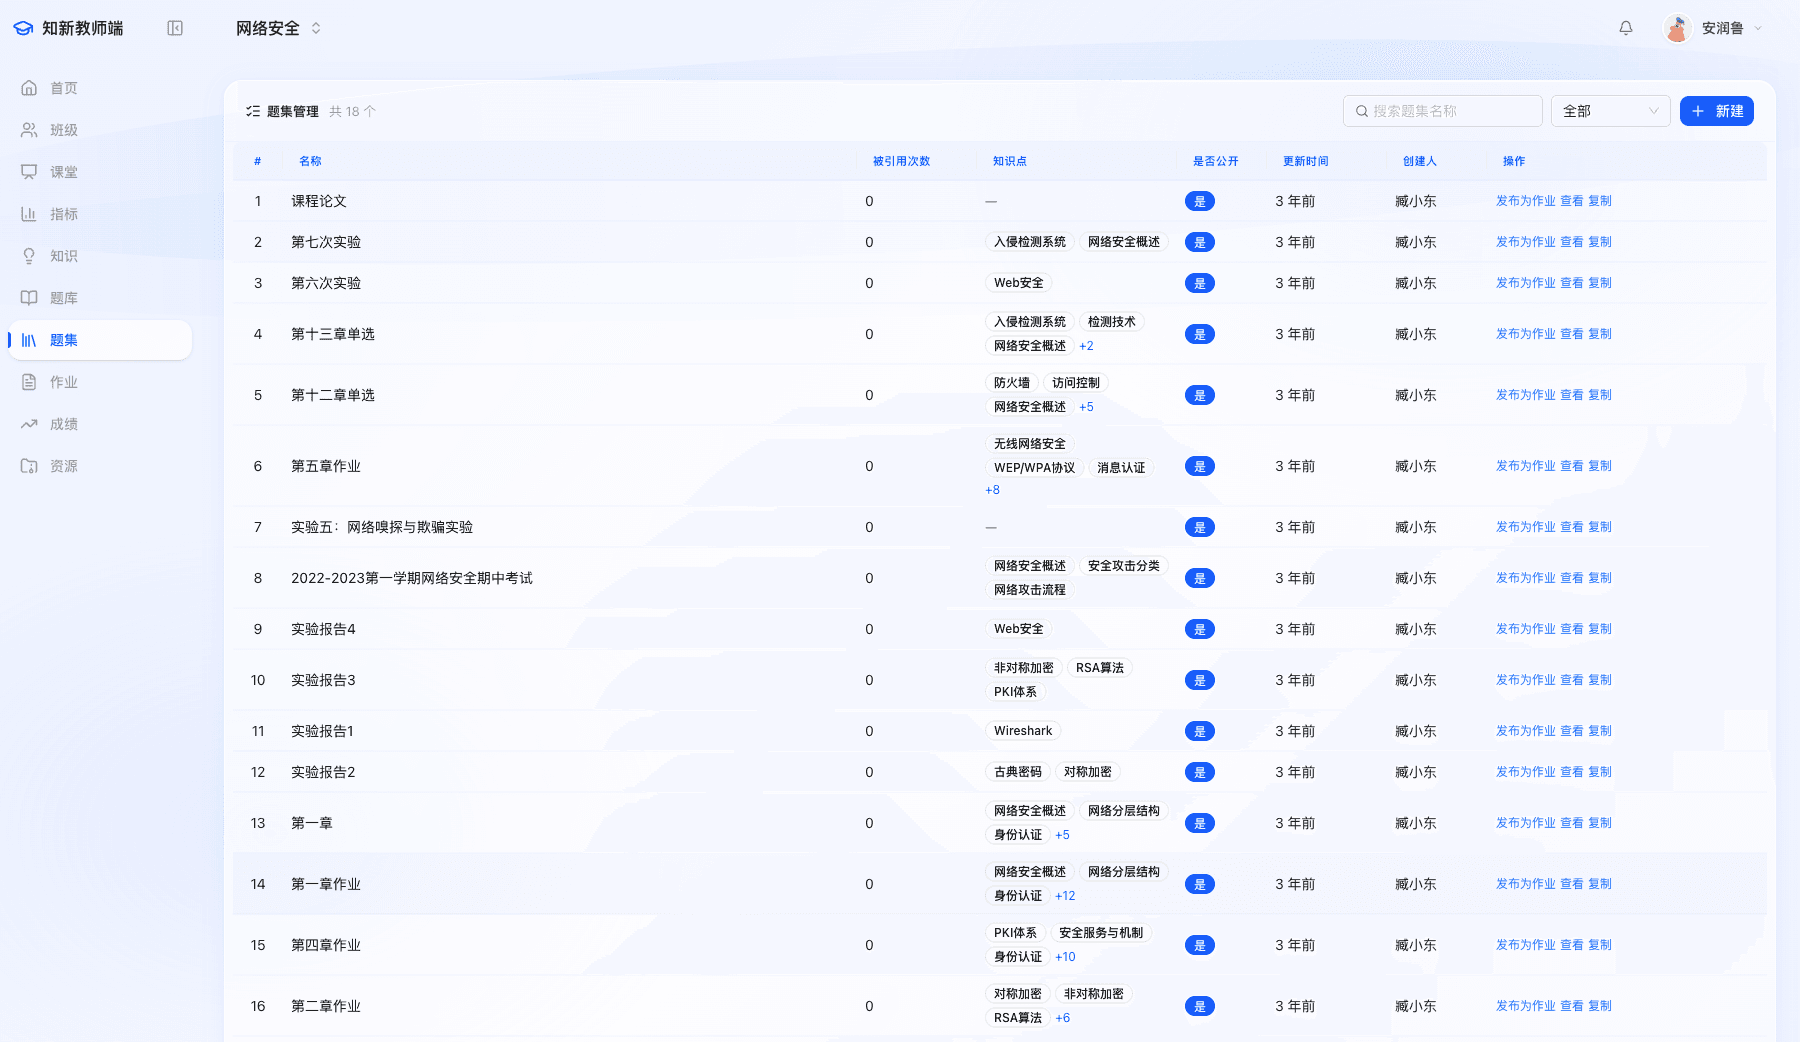Navigate to 作业 menu item

(63, 382)
